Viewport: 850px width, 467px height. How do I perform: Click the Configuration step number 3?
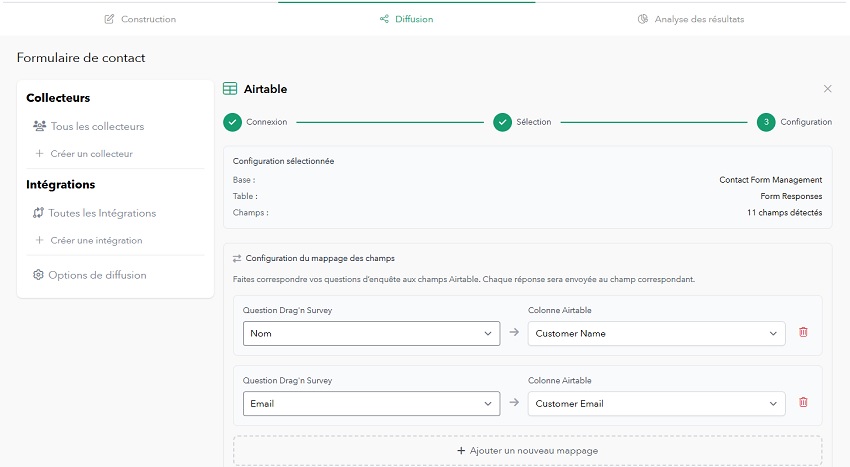[766, 123]
